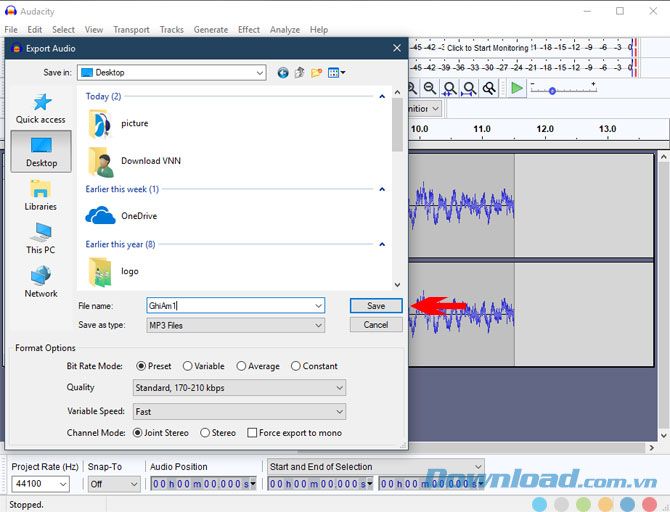The image size is (670, 512).
Task: Select Joint Stereo channel mode
Action: click(x=161, y=433)
